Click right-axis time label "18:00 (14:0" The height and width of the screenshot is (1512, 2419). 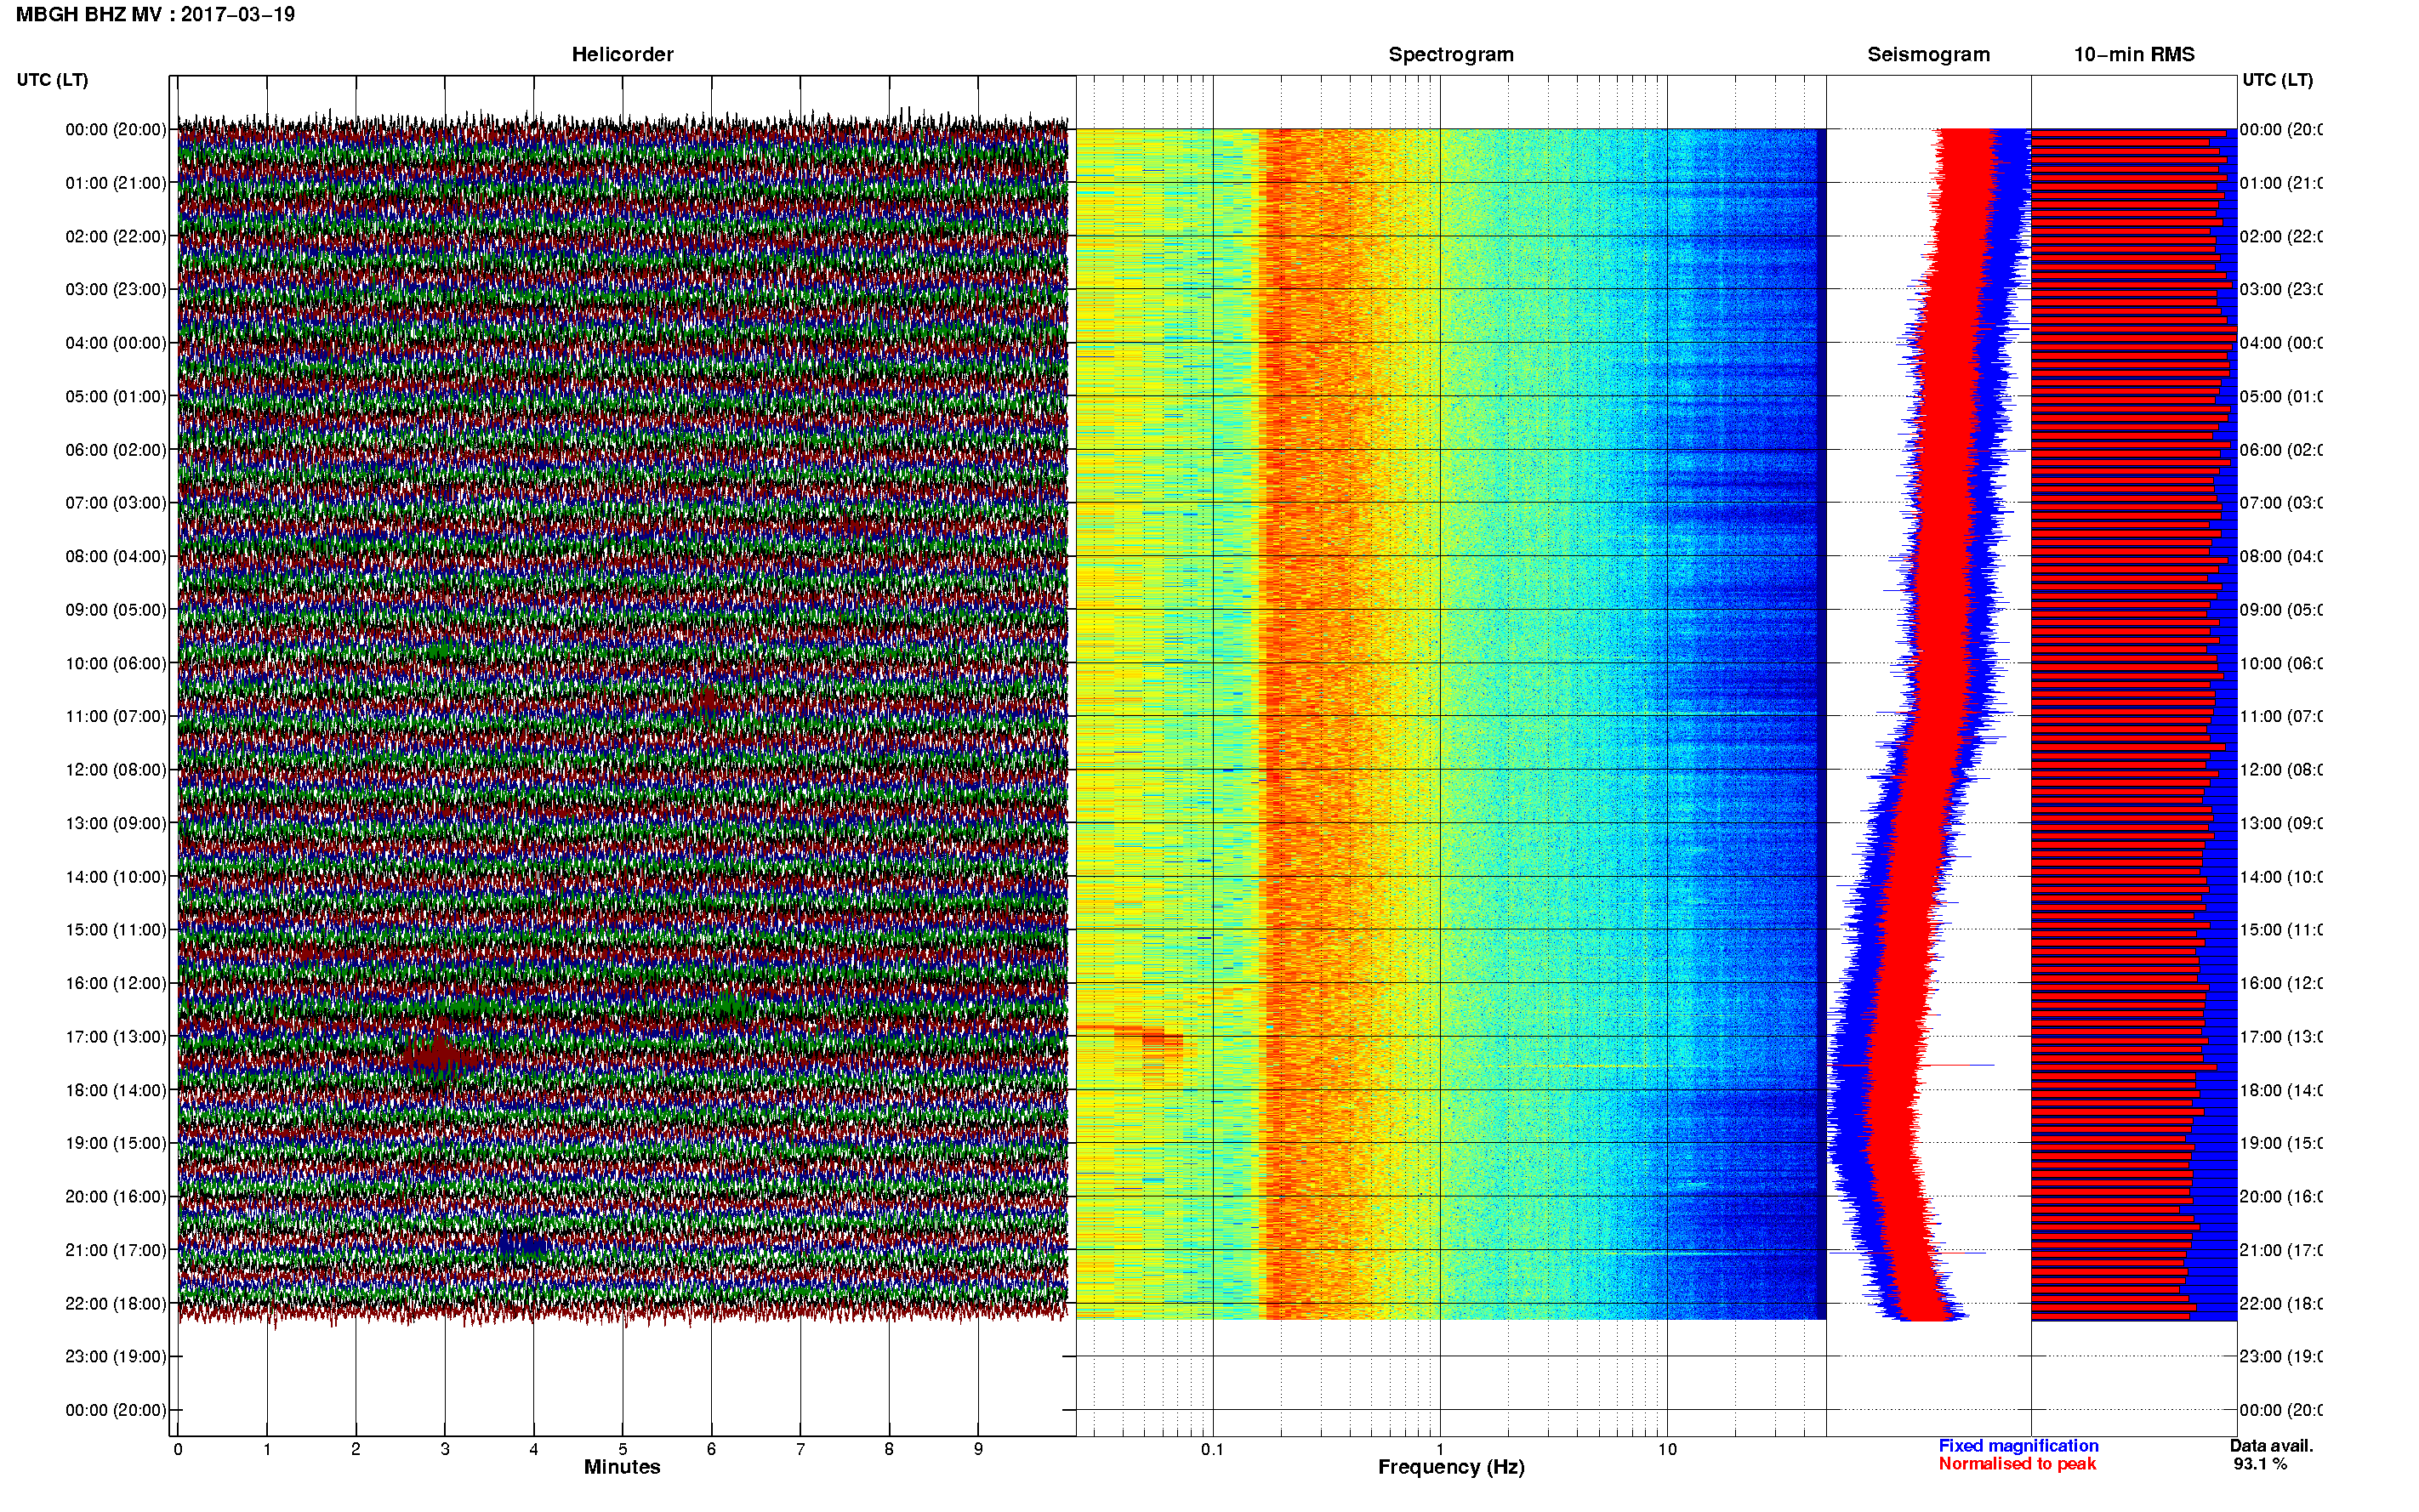tap(2281, 1090)
